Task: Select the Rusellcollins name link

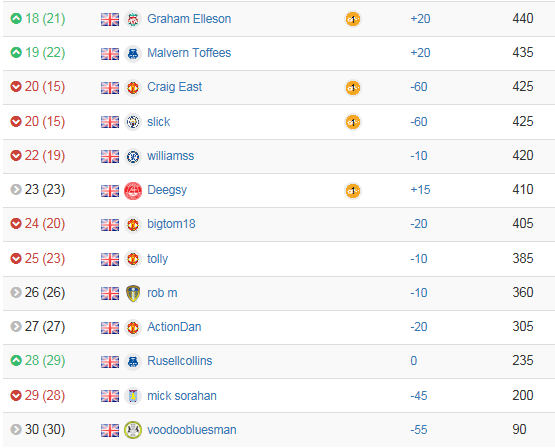Action: coord(180,361)
